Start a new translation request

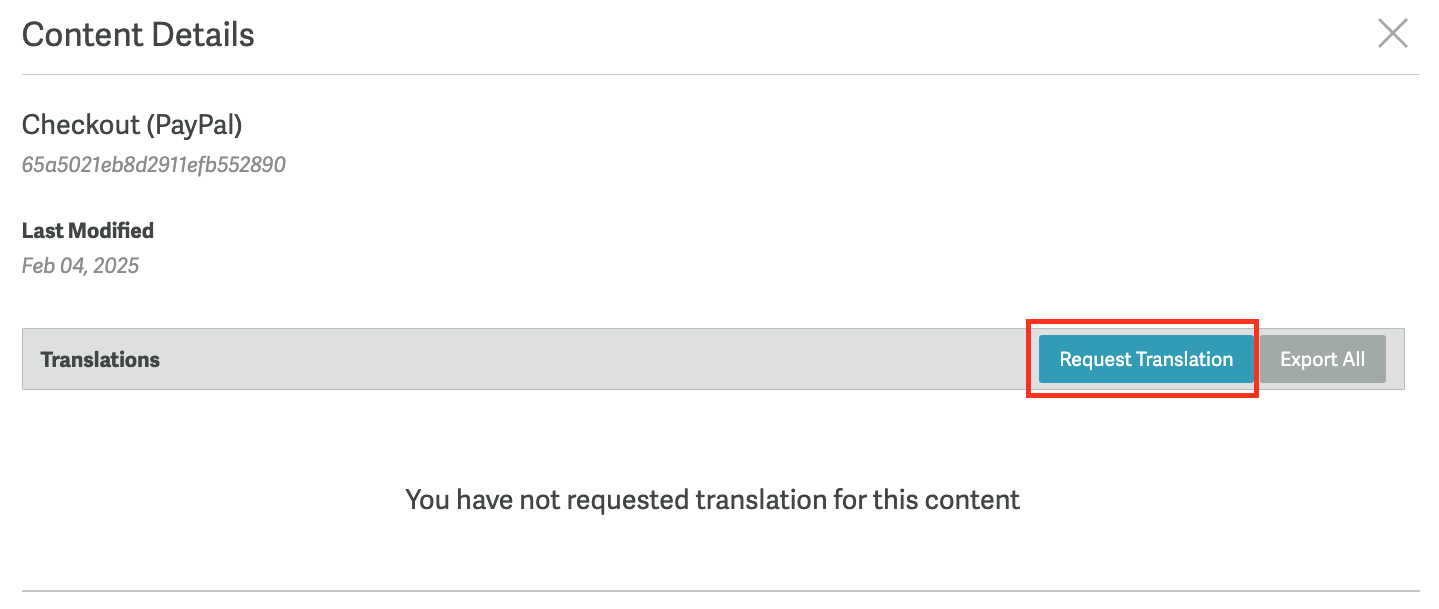1146,359
